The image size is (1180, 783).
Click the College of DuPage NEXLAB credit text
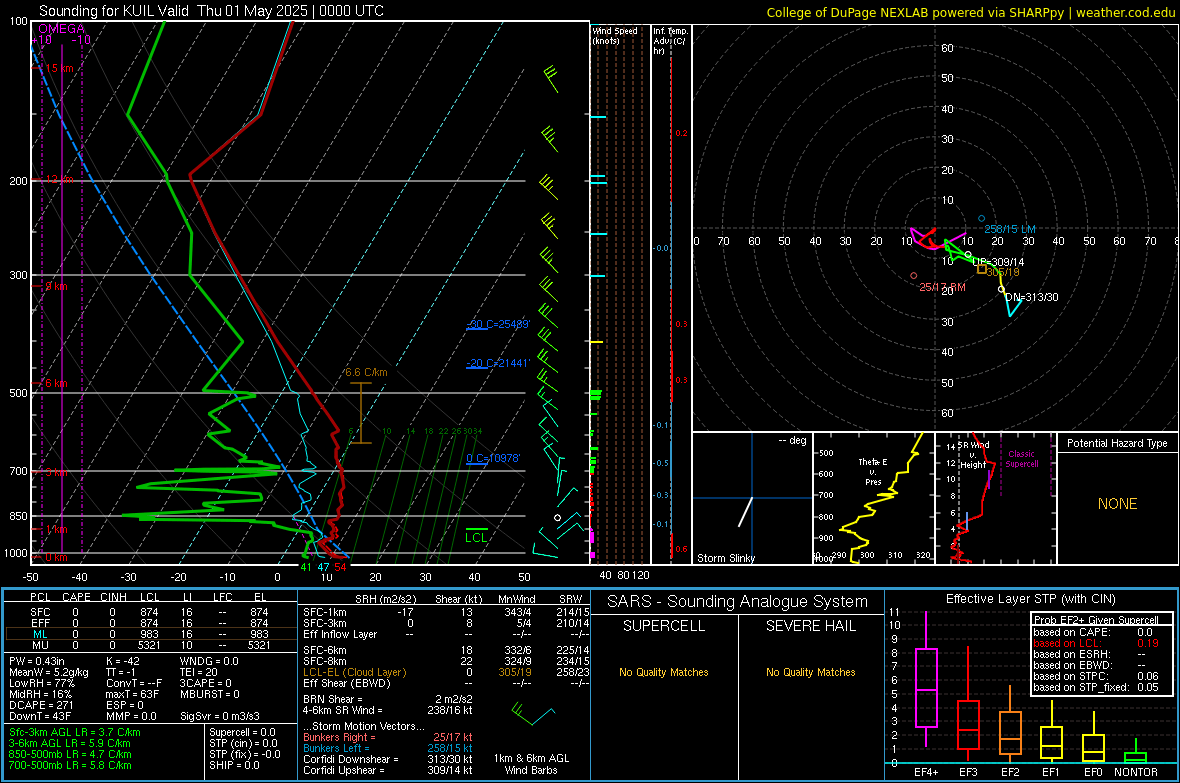[971, 12]
